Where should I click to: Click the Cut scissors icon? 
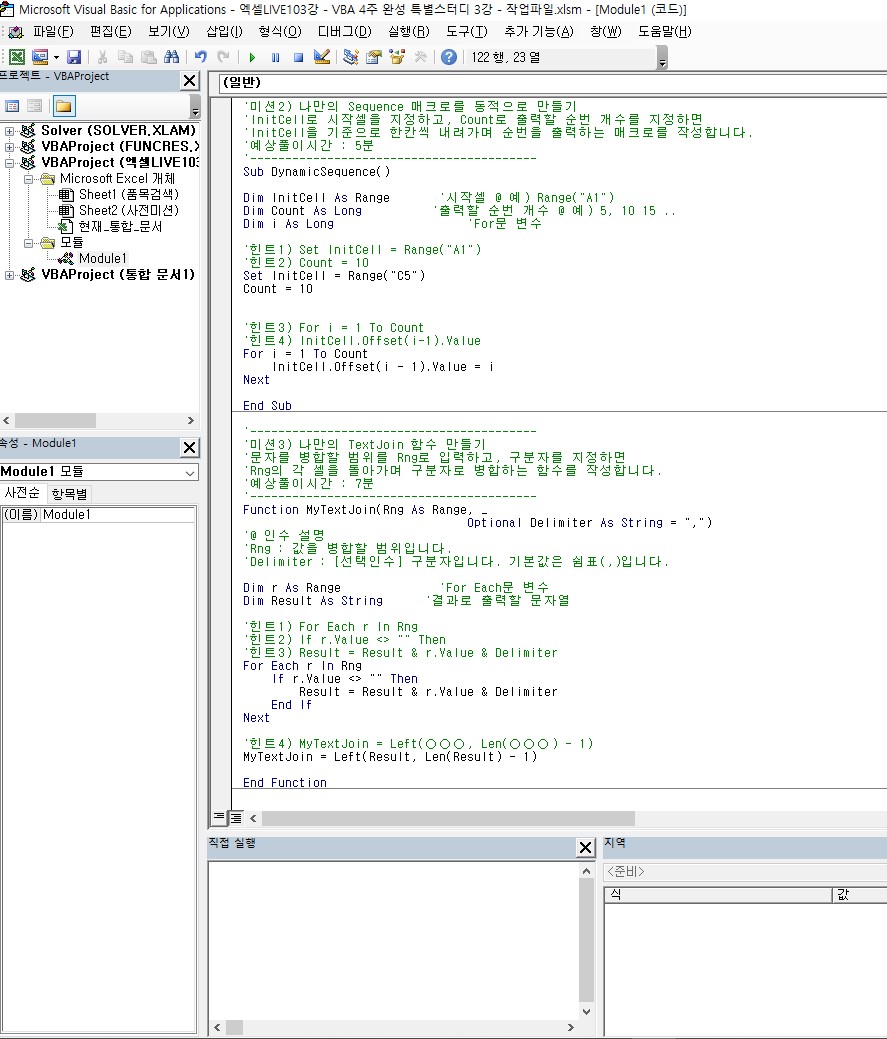[102, 58]
